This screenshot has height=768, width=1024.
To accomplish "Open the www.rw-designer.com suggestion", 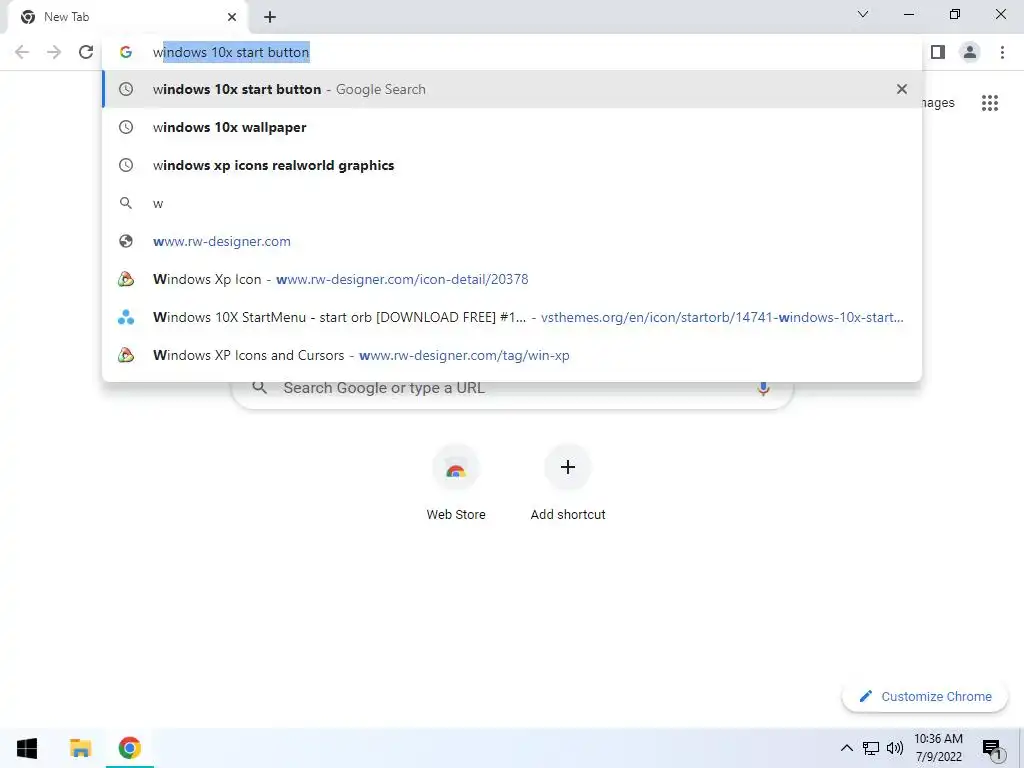I will [x=512, y=241].
